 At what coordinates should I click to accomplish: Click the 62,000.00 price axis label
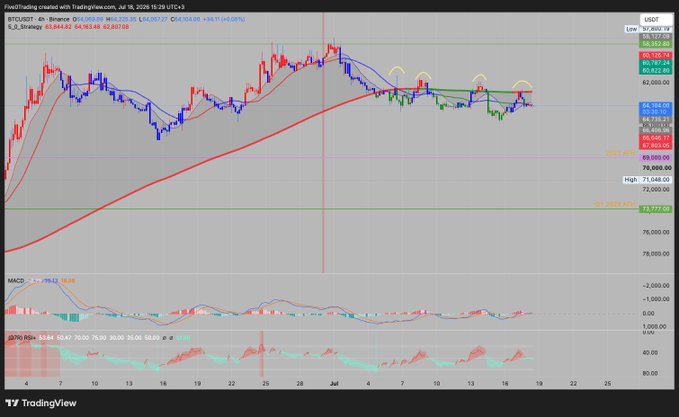656,82
